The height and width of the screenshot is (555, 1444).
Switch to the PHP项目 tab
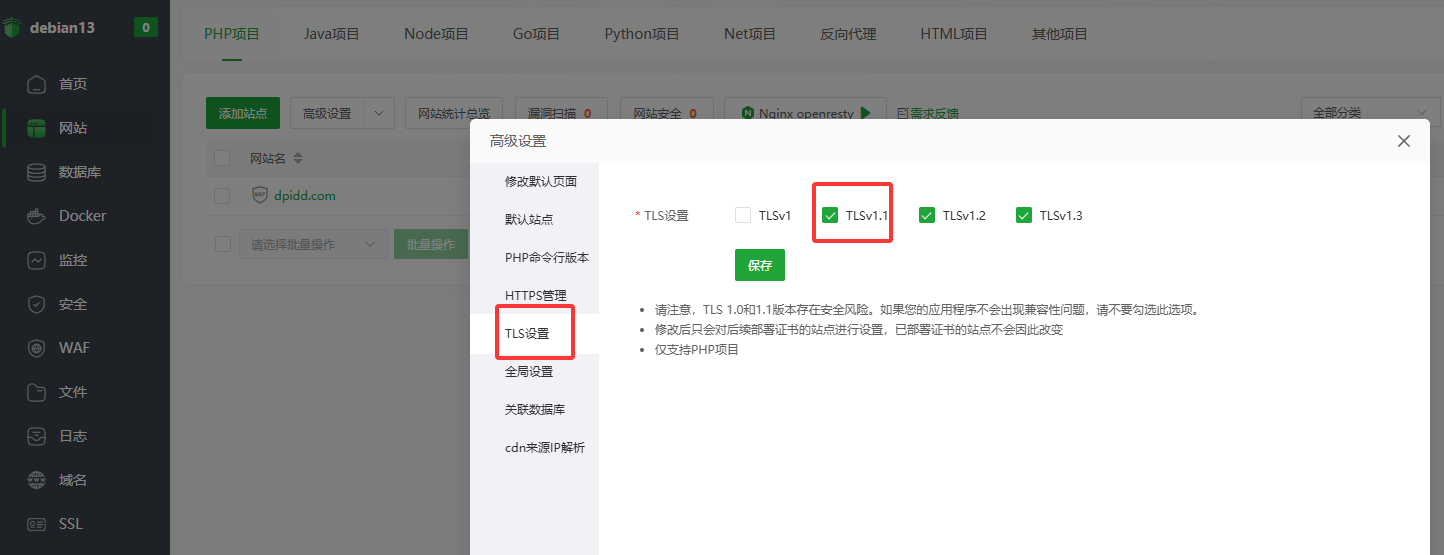232,33
